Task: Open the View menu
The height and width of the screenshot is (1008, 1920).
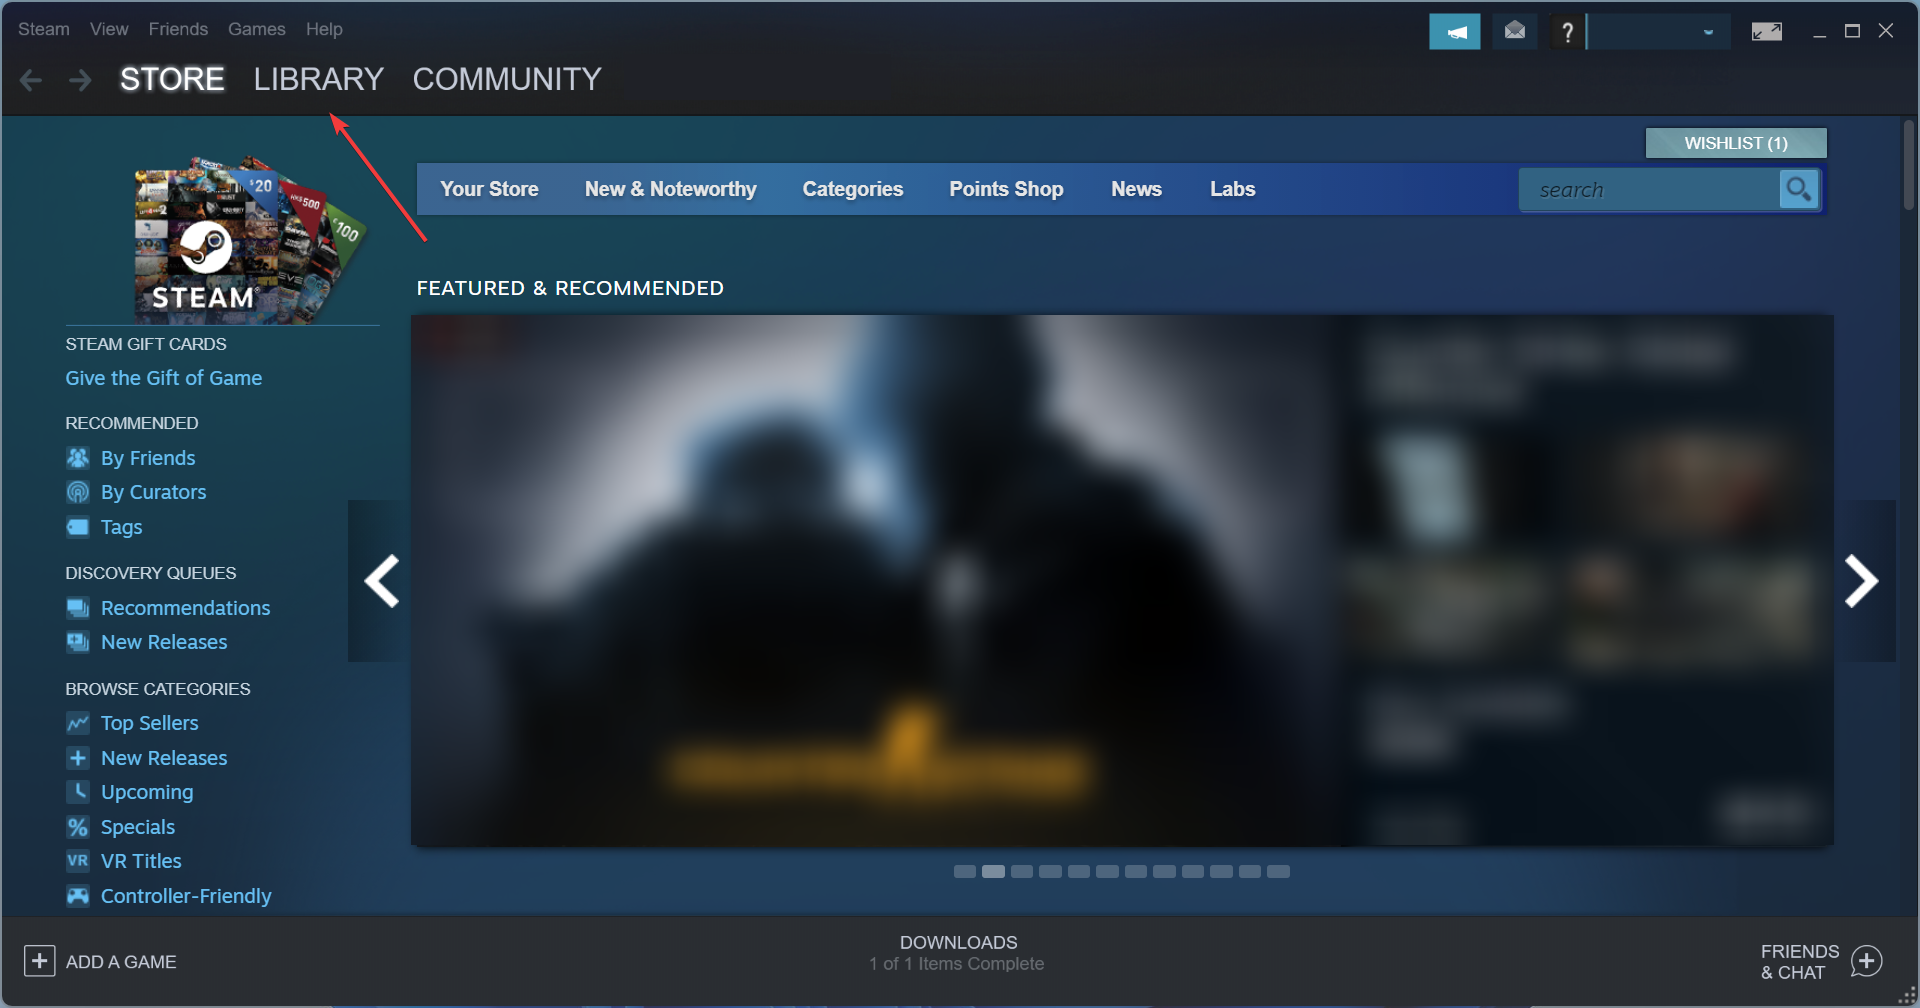Action: (x=109, y=29)
